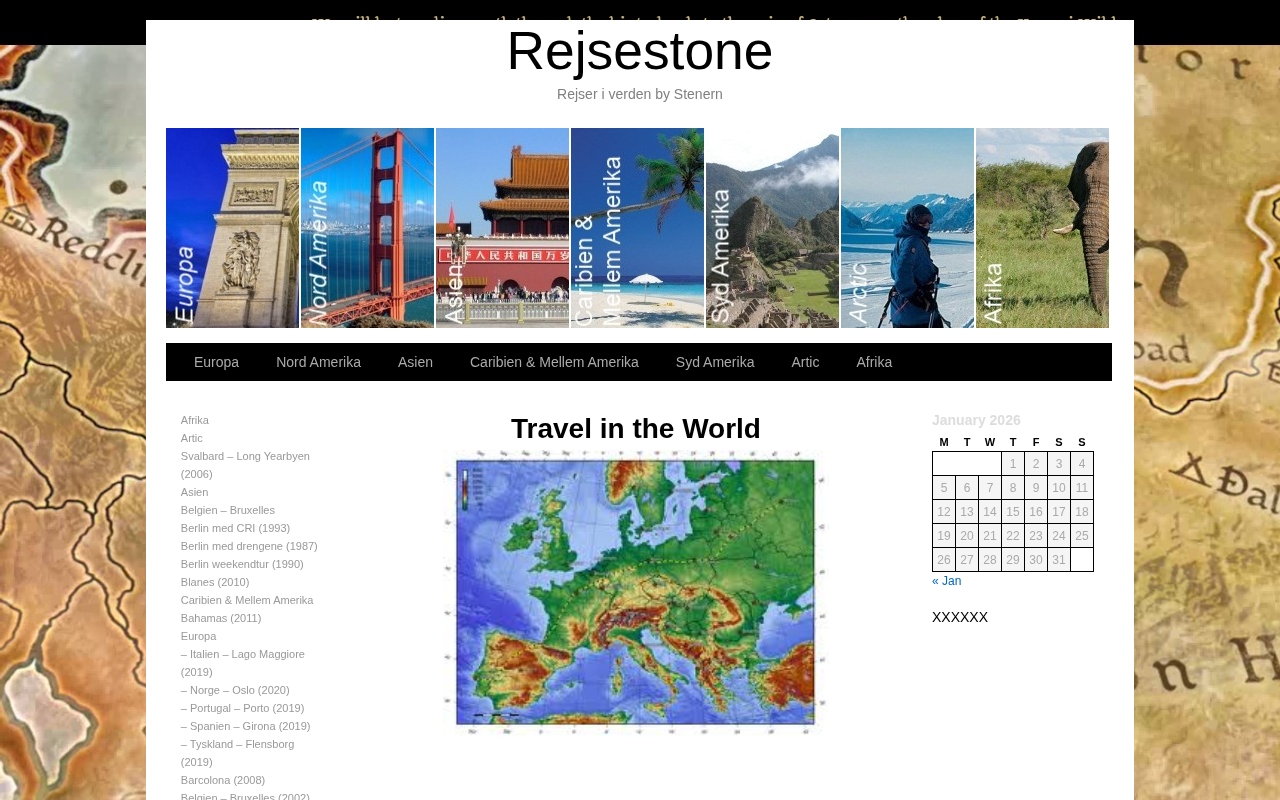Viewport: 1280px width, 800px height.
Task: Click calendar date 15
Action: (x=1013, y=512)
